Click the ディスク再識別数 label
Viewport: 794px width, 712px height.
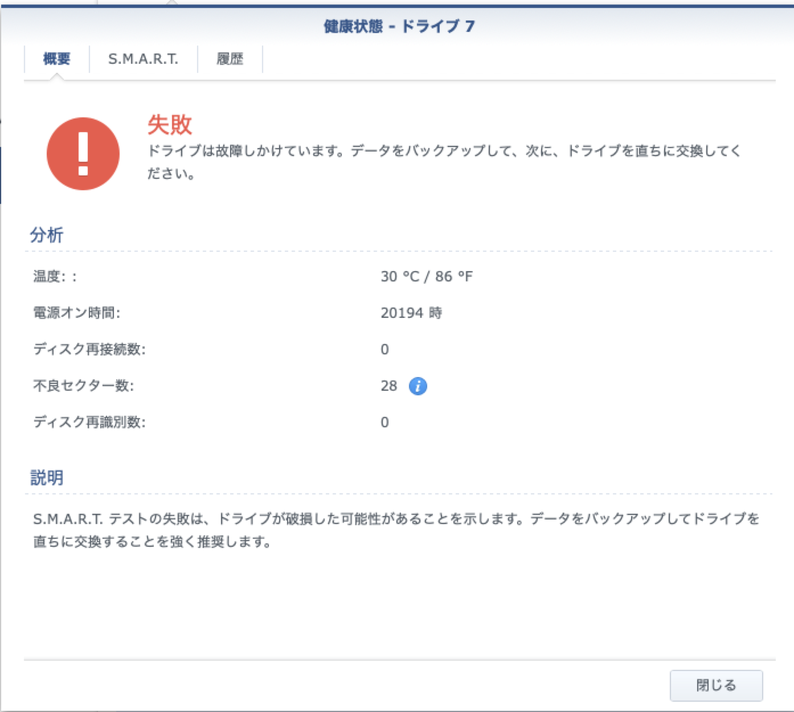(89, 422)
